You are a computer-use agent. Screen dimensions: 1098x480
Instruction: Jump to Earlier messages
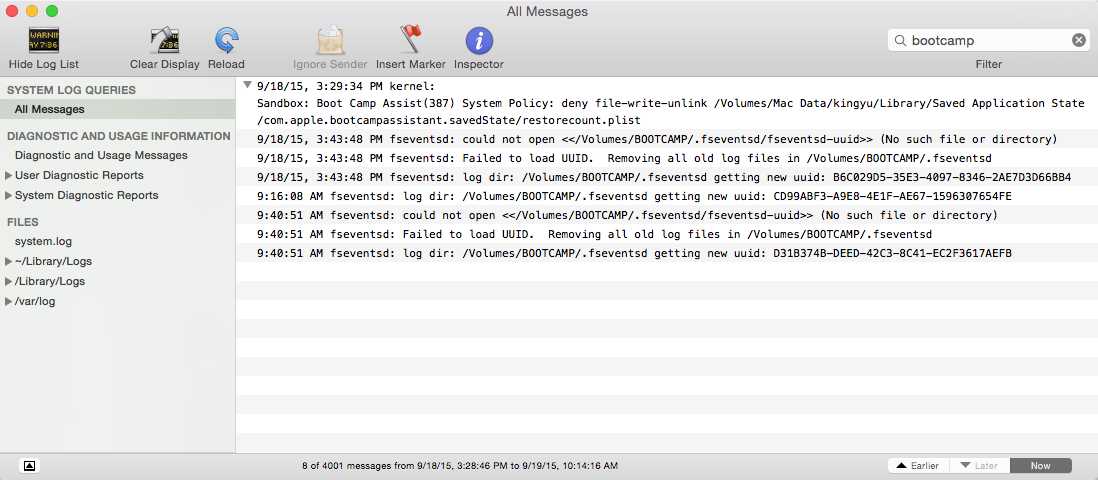[x=918, y=466]
